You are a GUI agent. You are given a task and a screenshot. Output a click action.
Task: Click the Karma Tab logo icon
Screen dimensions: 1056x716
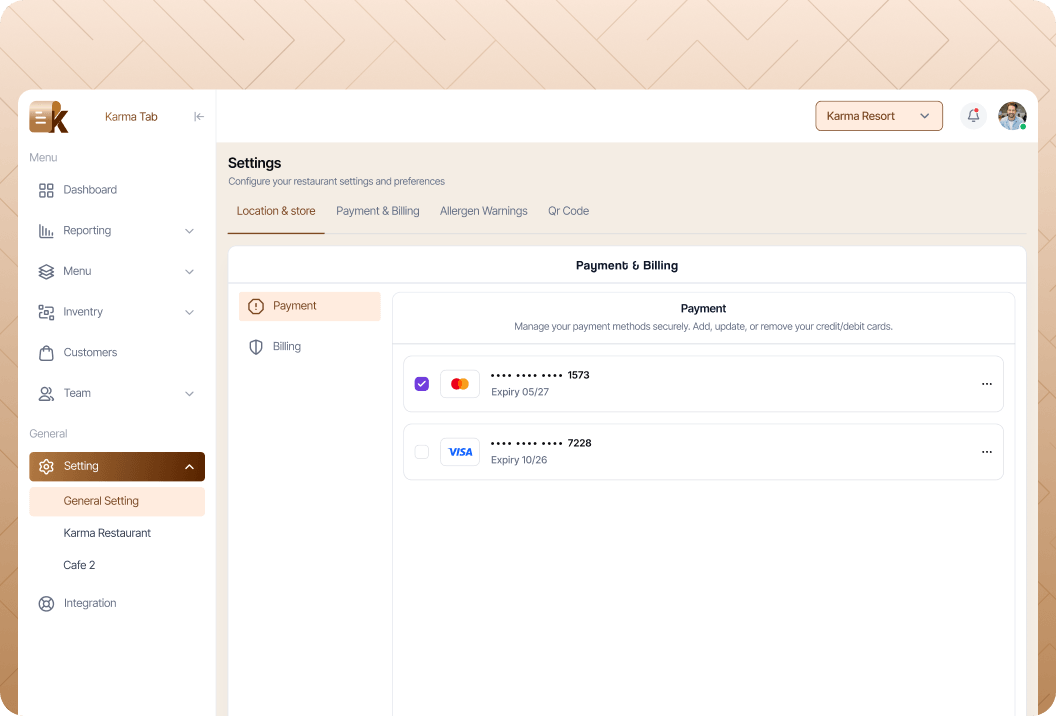point(49,117)
